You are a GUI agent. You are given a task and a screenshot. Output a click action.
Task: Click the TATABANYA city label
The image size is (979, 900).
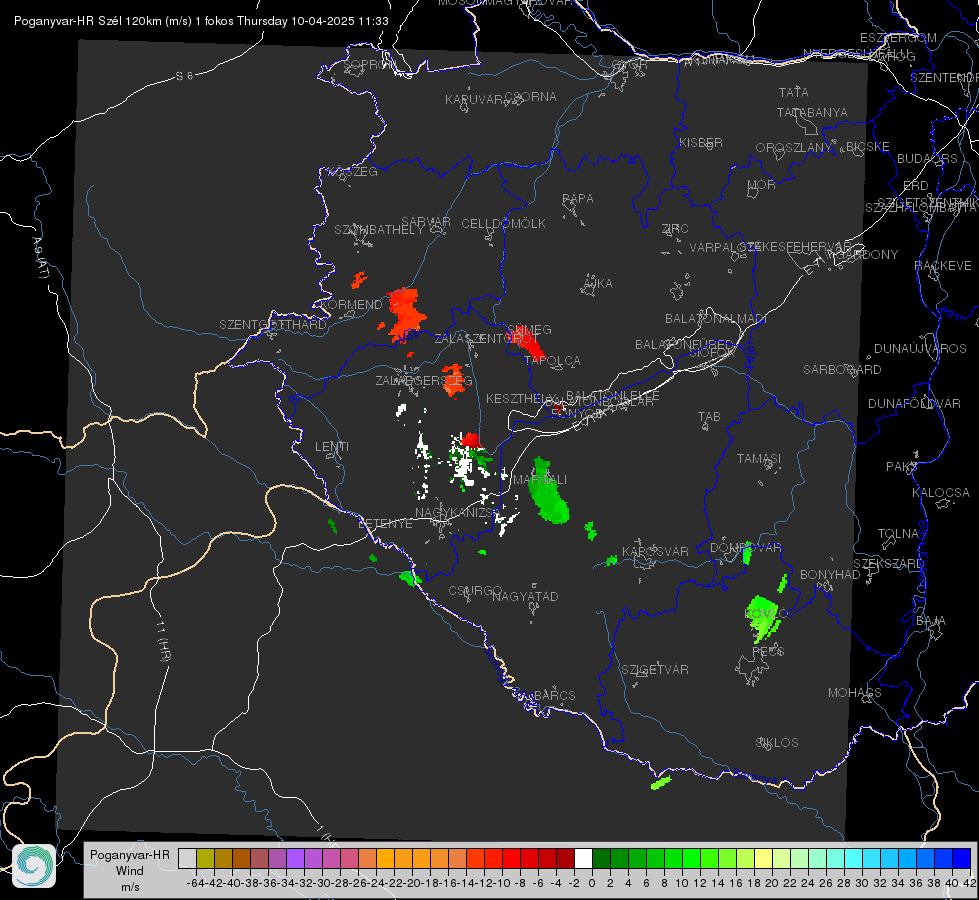pyautogui.click(x=812, y=112)
